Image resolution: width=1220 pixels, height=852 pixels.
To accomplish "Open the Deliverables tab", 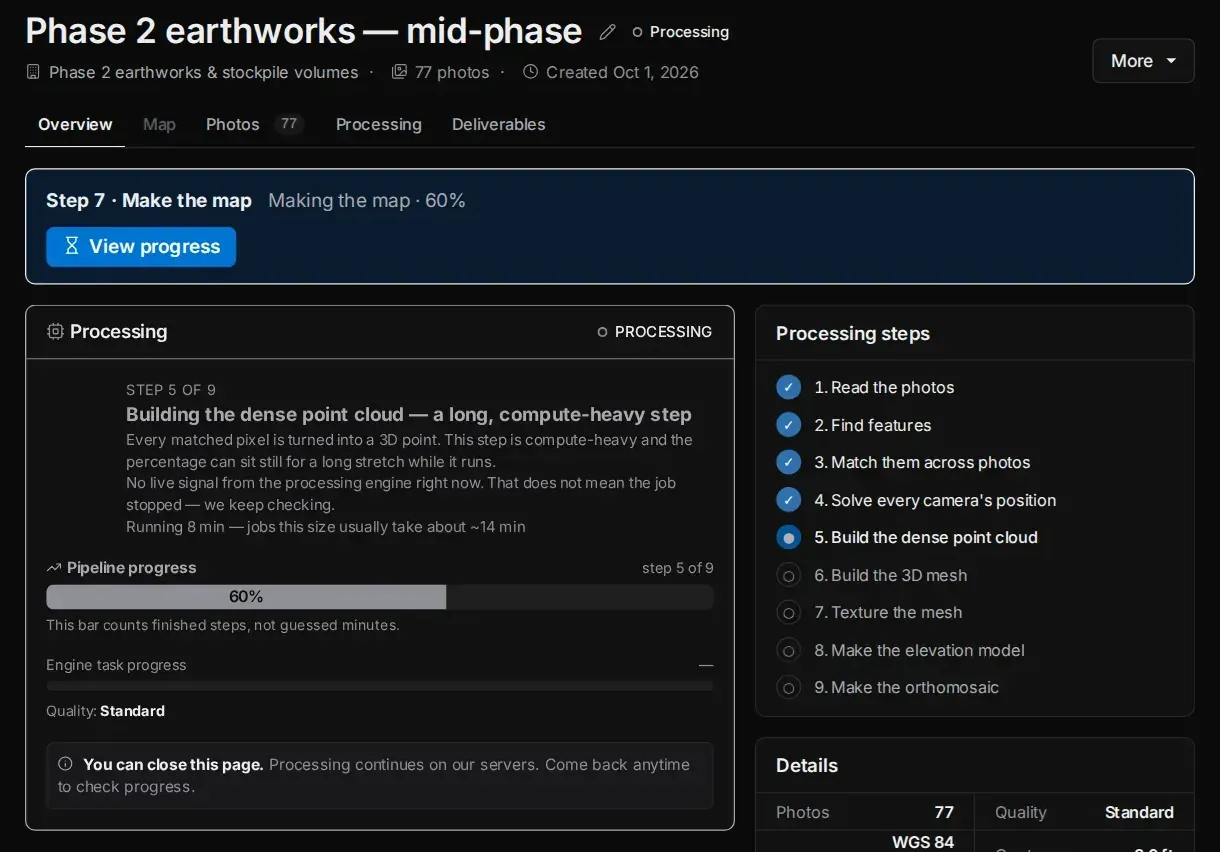I will [499, 124].
